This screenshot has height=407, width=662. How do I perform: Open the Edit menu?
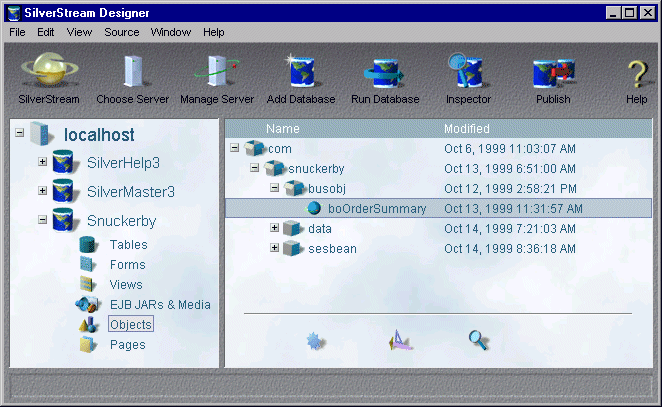click(46, 32)
